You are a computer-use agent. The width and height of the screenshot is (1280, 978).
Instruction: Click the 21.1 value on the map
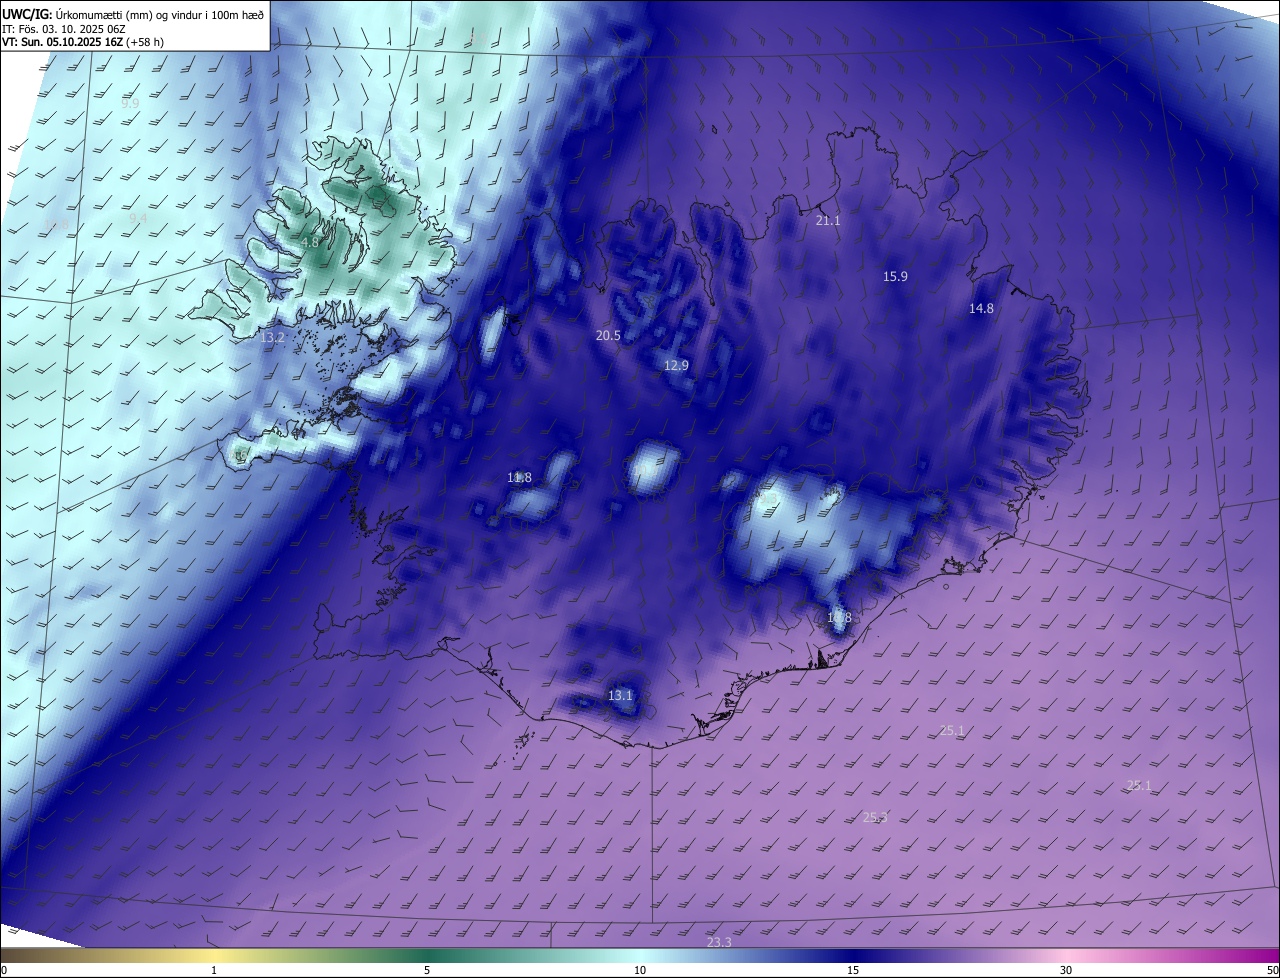[x=828, y=220]
